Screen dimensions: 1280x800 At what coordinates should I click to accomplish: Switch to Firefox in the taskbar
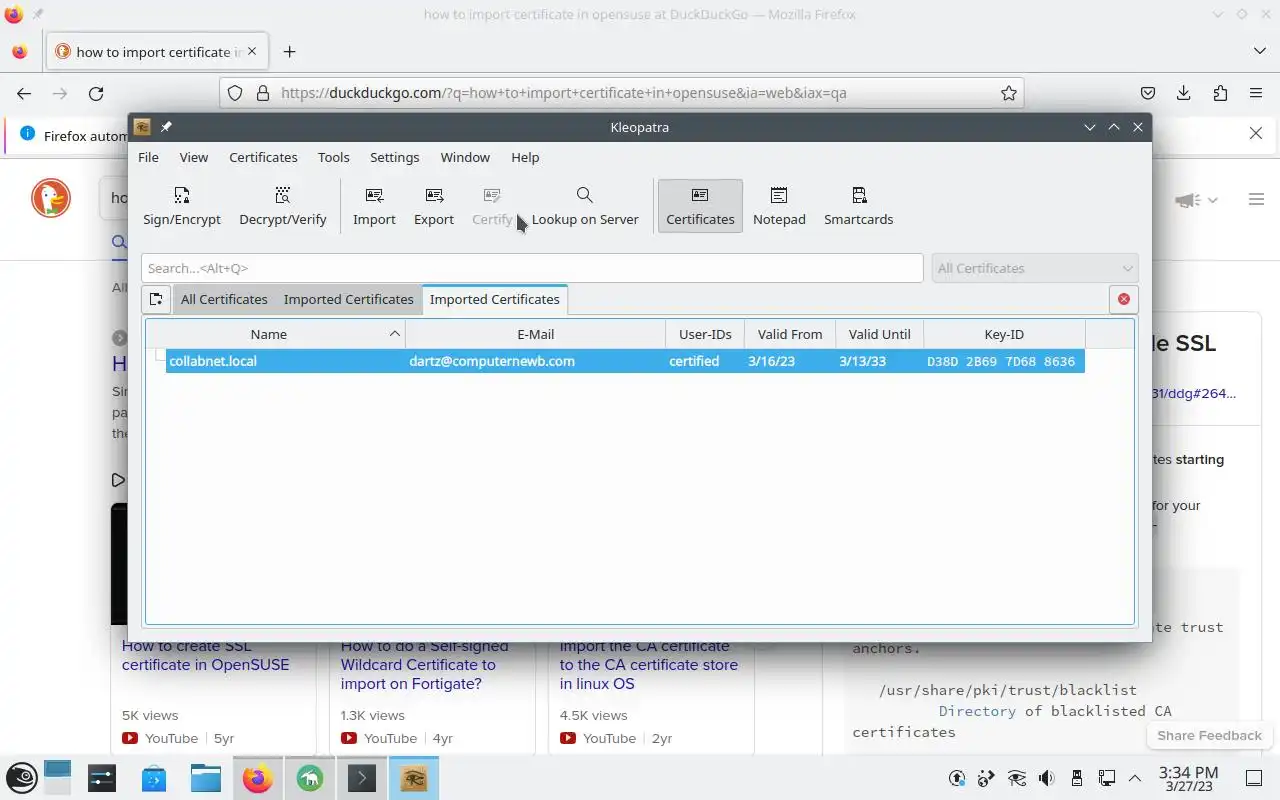click(257, 778)
